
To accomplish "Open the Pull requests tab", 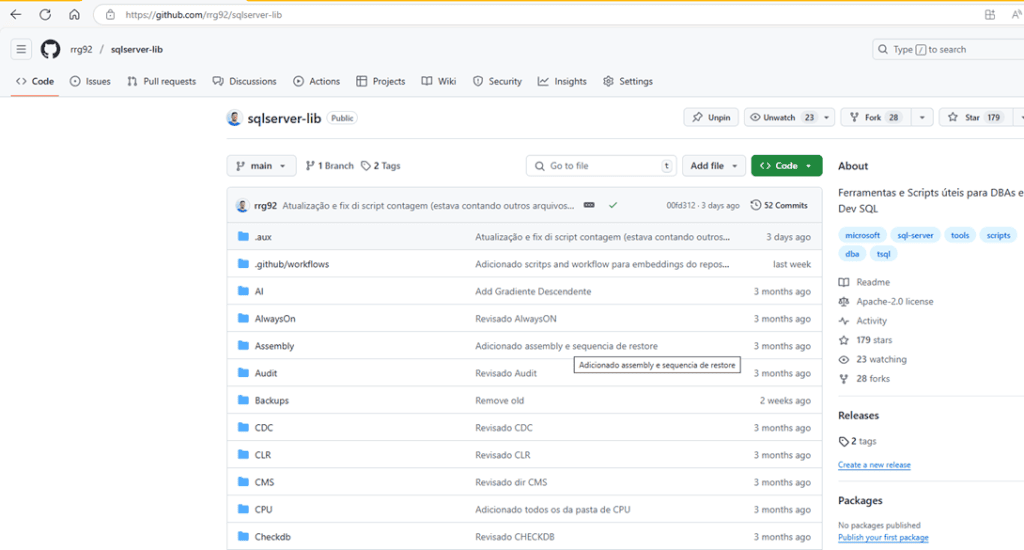I will [x=161, y=81].
